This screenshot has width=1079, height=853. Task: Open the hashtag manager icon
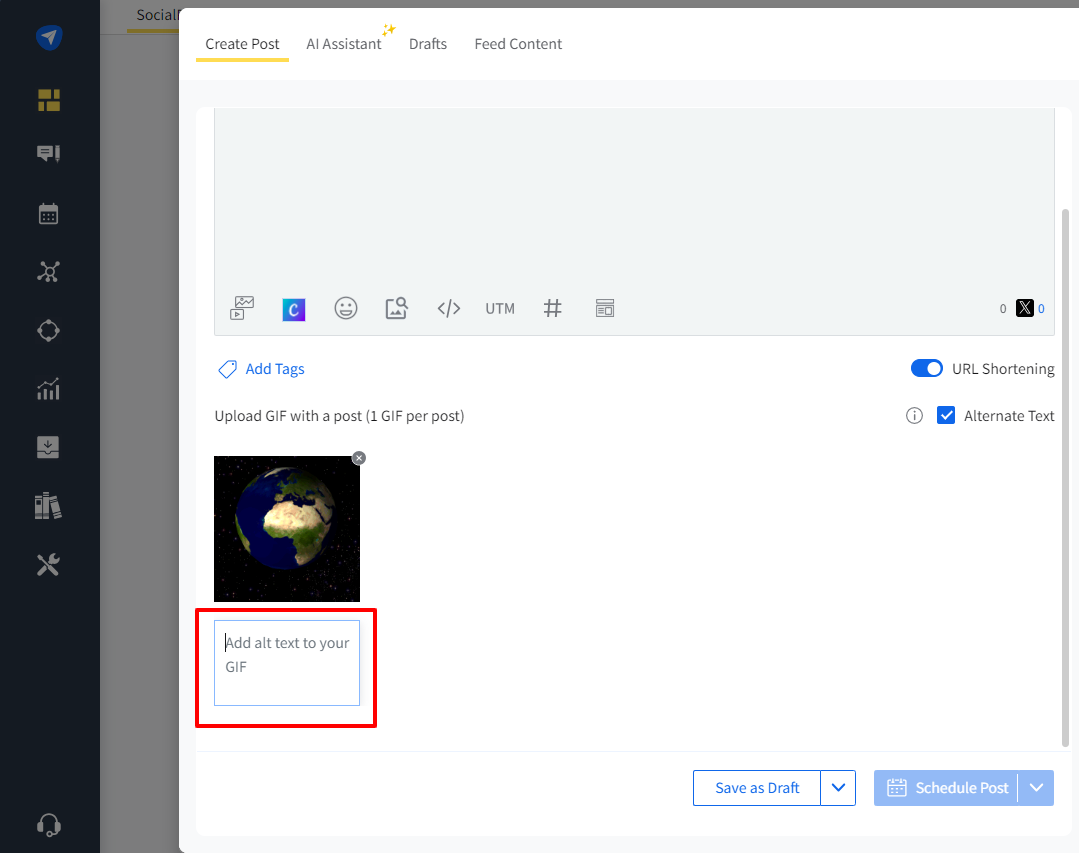point(552,308)
